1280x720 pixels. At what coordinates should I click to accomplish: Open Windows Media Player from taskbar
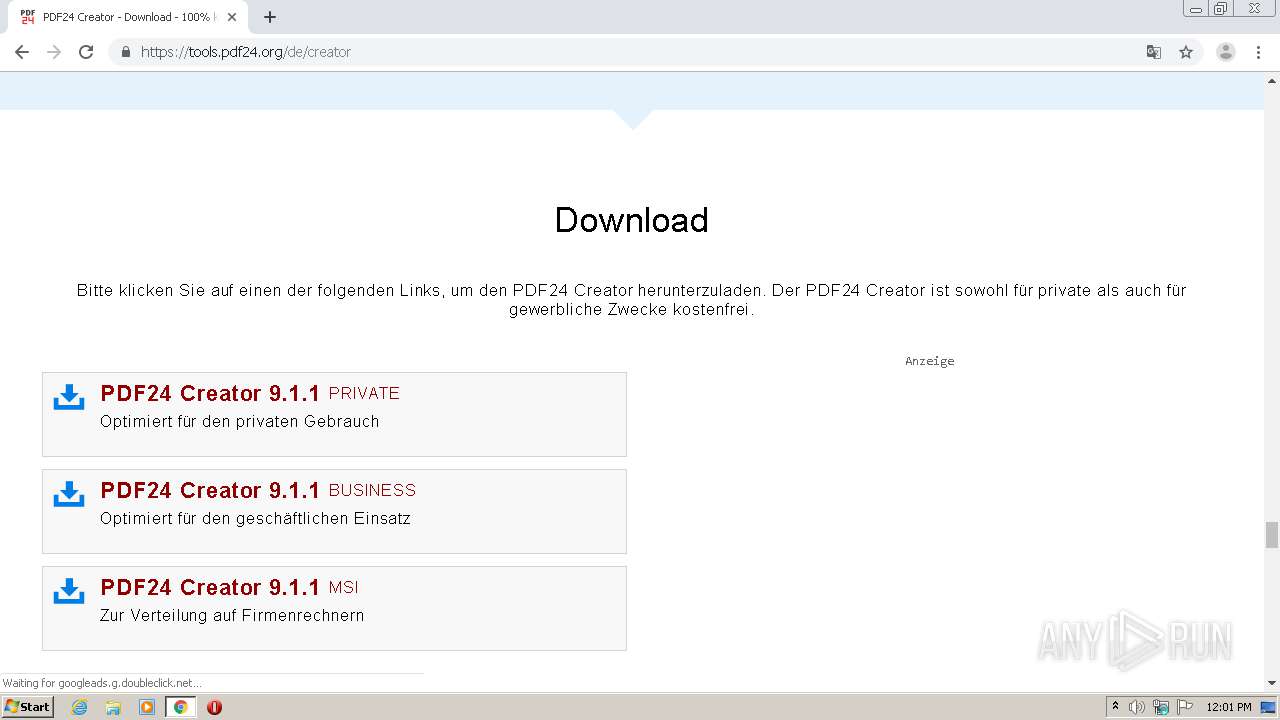147,707
